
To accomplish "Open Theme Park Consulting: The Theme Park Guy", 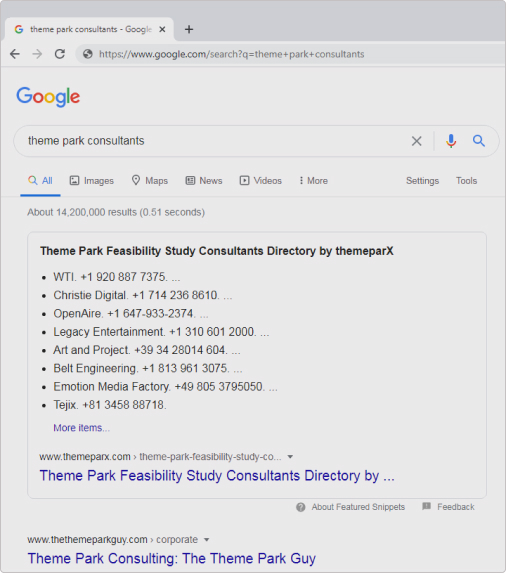I will tap(172, 558).
